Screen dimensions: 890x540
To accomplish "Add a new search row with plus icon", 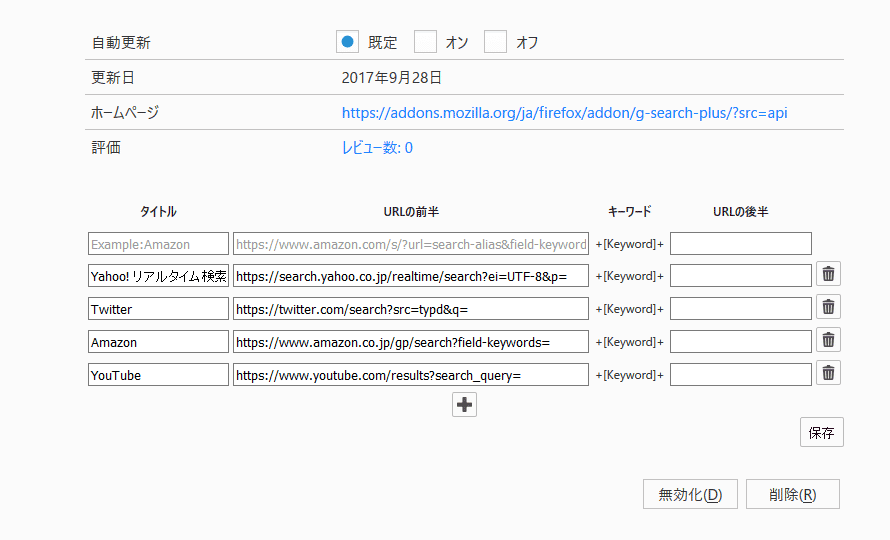I will click(x=464, y=405).
